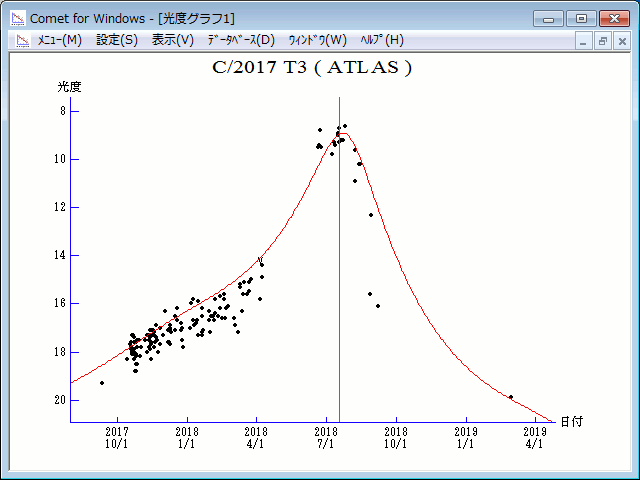Click the 光度 magnitude axis label
Viewport: 640px width, 480px height.
(x=69, y=87)
